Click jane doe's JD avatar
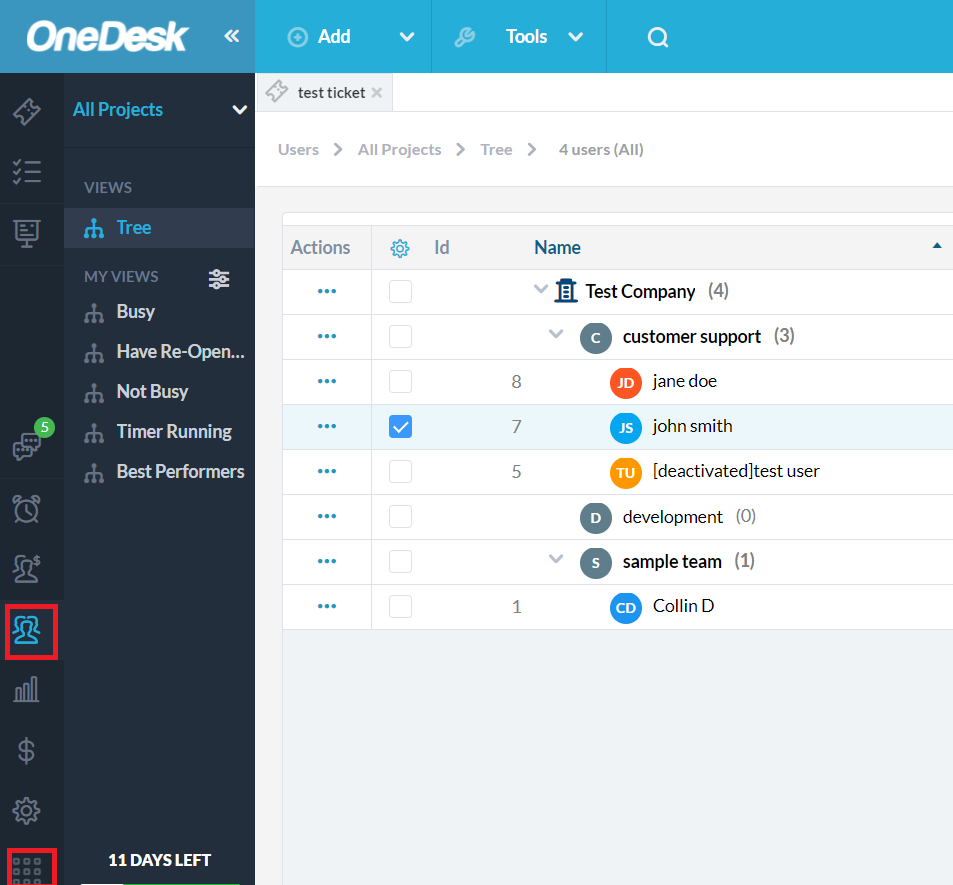This screenshot has height=885, width=953. tap(625, 383)
